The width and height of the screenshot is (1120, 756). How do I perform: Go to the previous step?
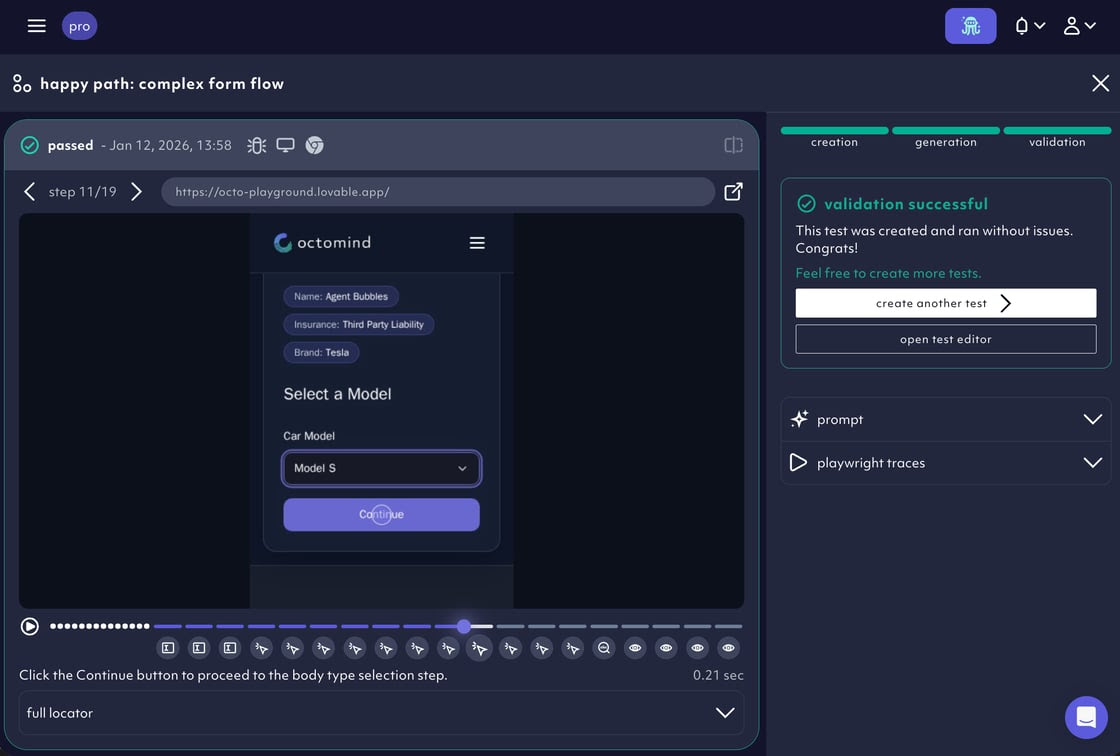pyautogui.click(x=29, y=192)
